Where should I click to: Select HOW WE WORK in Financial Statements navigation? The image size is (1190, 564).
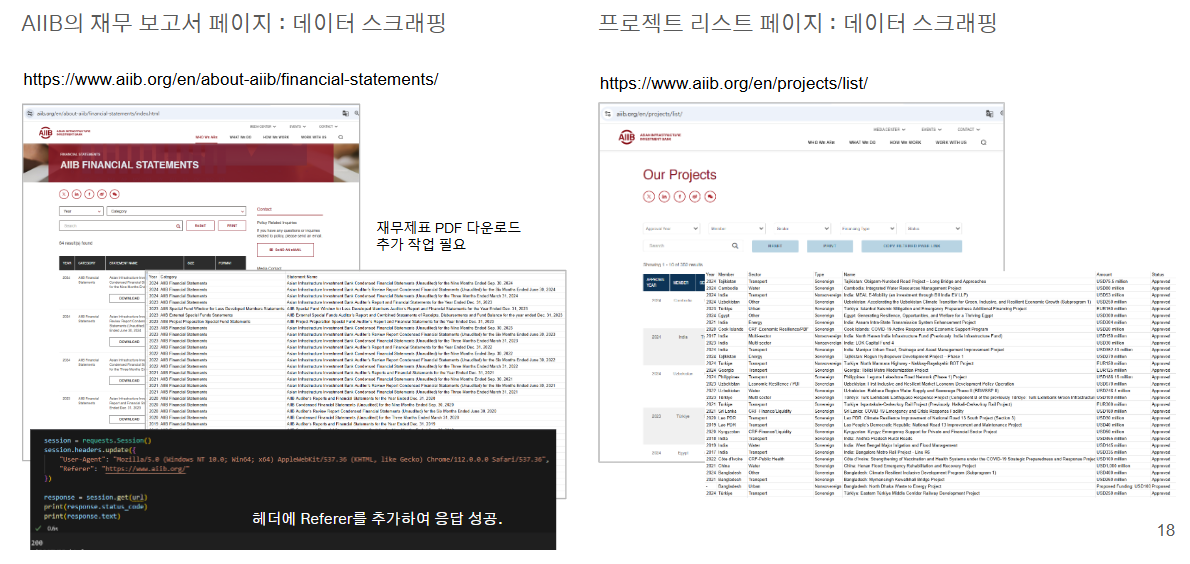point(276,137)
